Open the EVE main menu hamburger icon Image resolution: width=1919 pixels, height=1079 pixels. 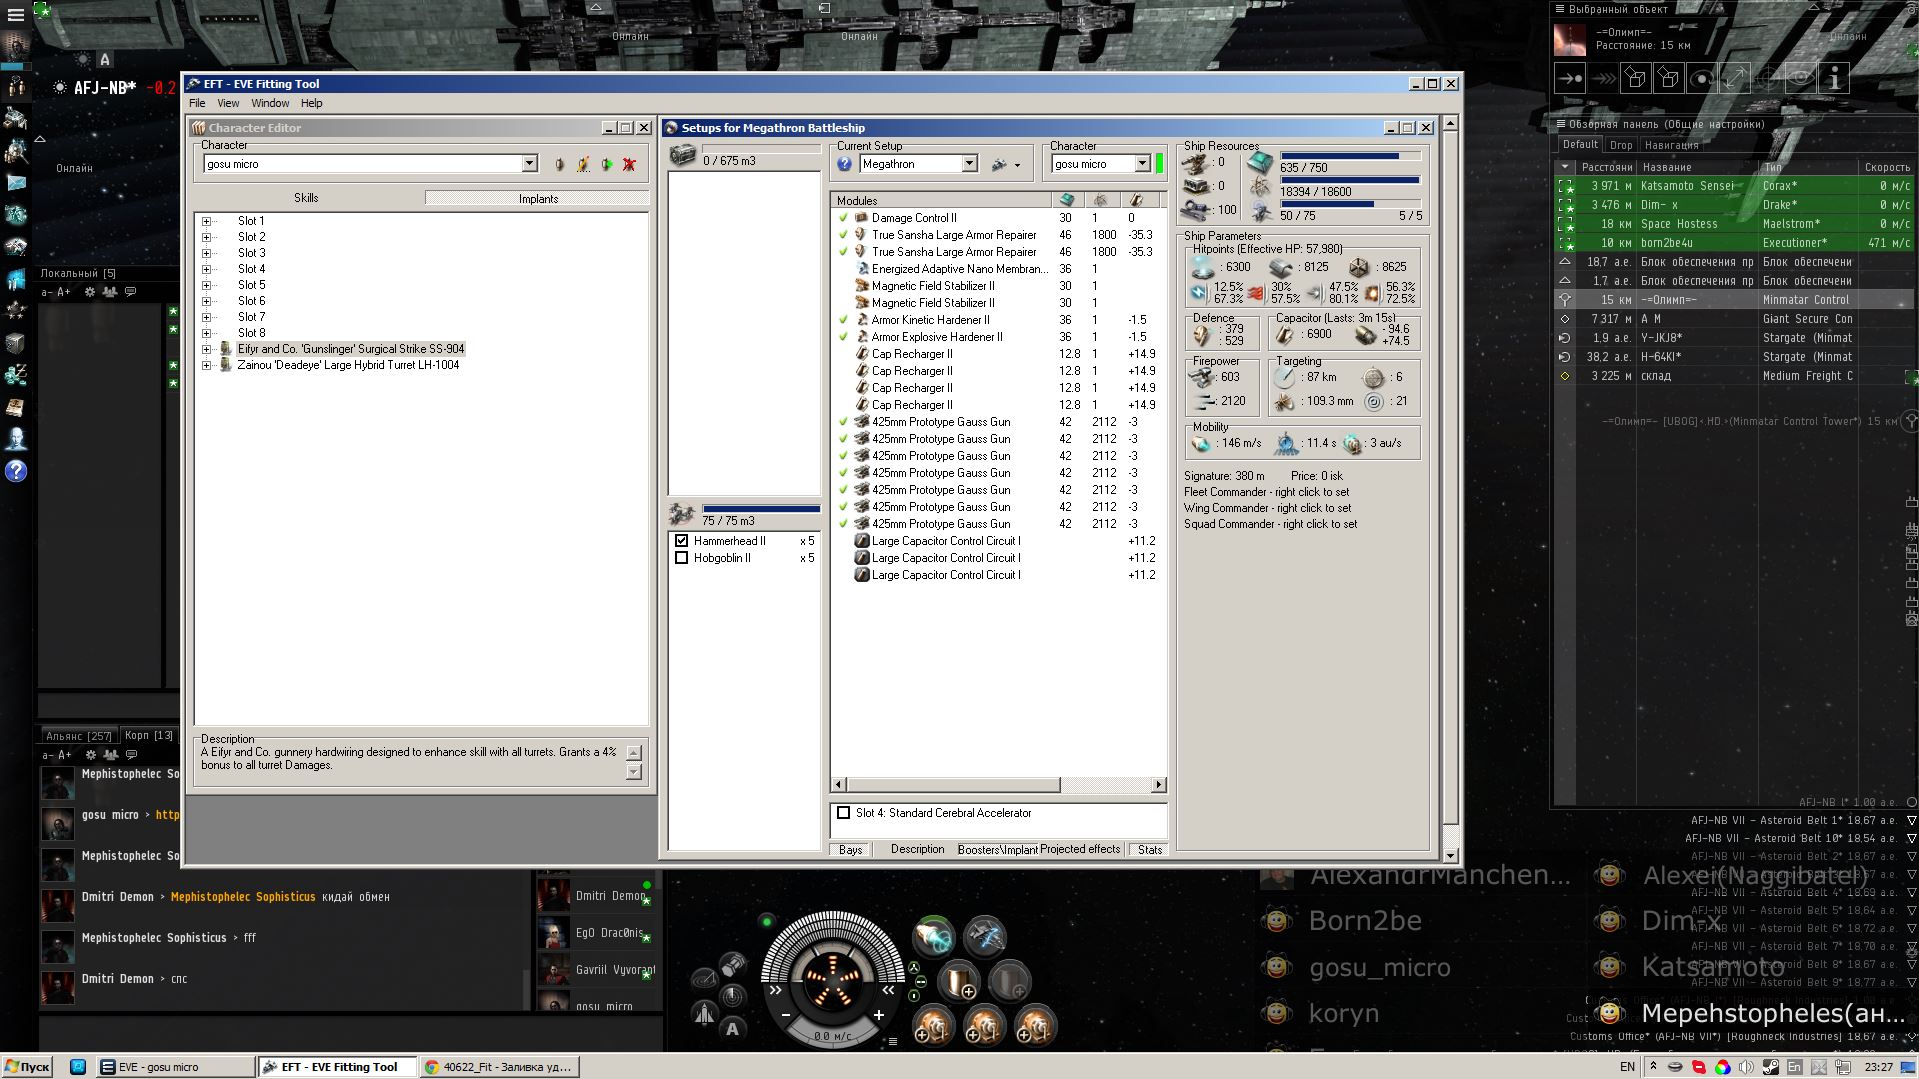coord(15,15)
